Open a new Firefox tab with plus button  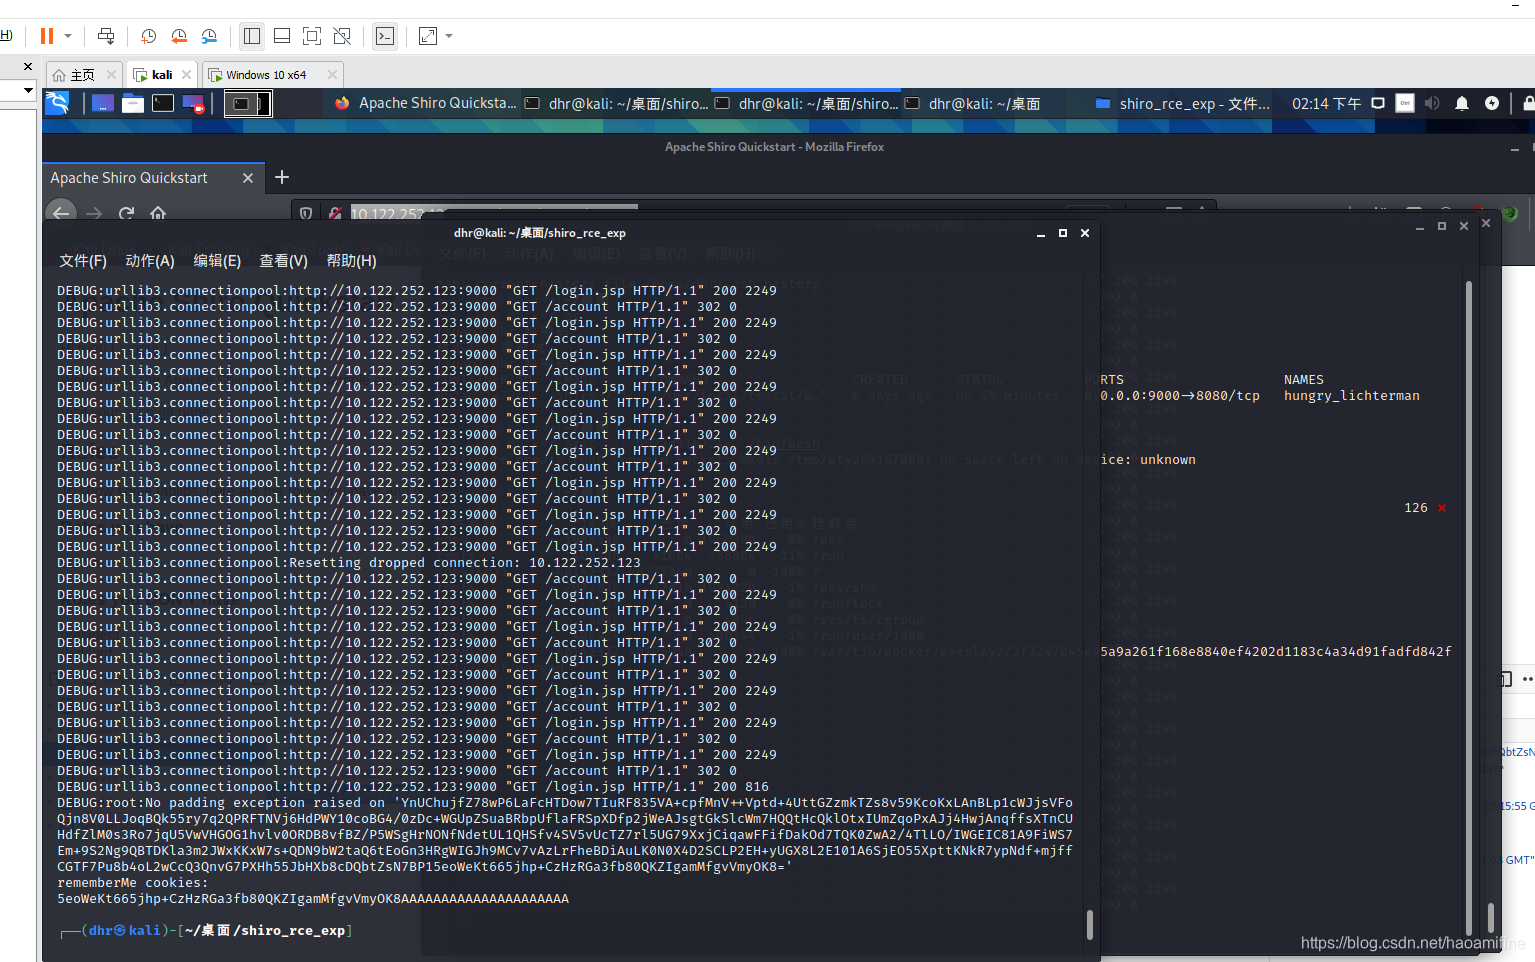tap(282, 177)
